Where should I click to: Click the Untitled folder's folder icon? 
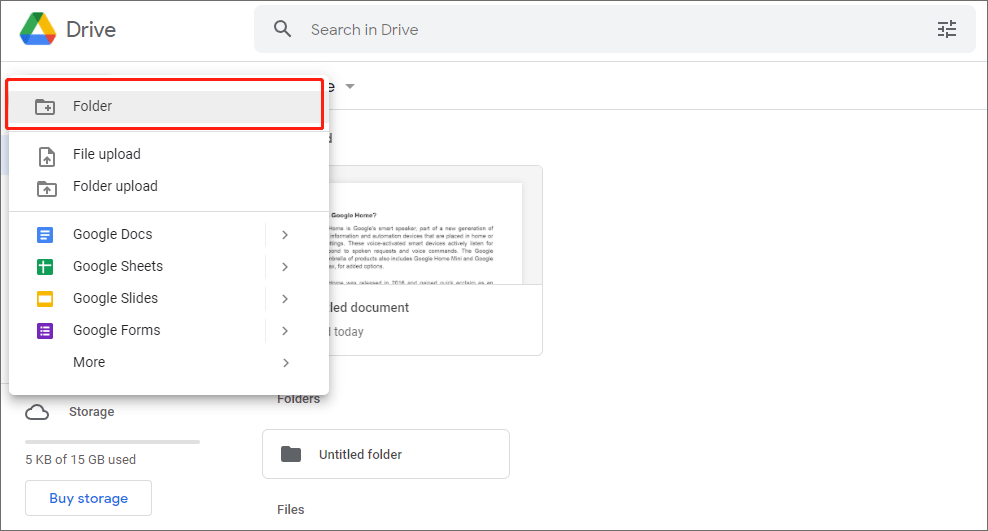290,454
